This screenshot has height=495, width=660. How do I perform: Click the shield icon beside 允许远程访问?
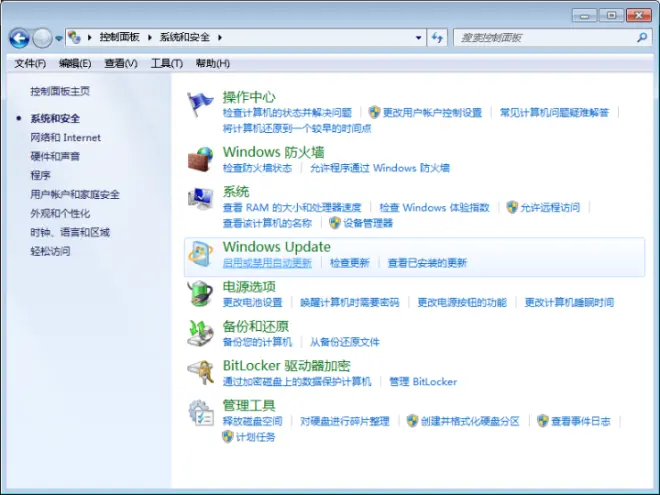tap(512, 207)
